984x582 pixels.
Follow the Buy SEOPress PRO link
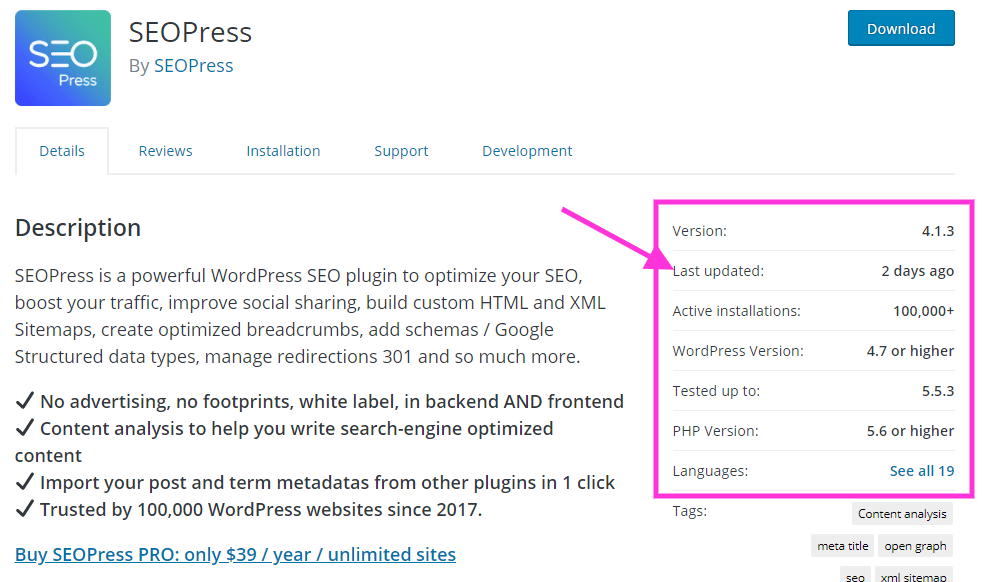235,554
